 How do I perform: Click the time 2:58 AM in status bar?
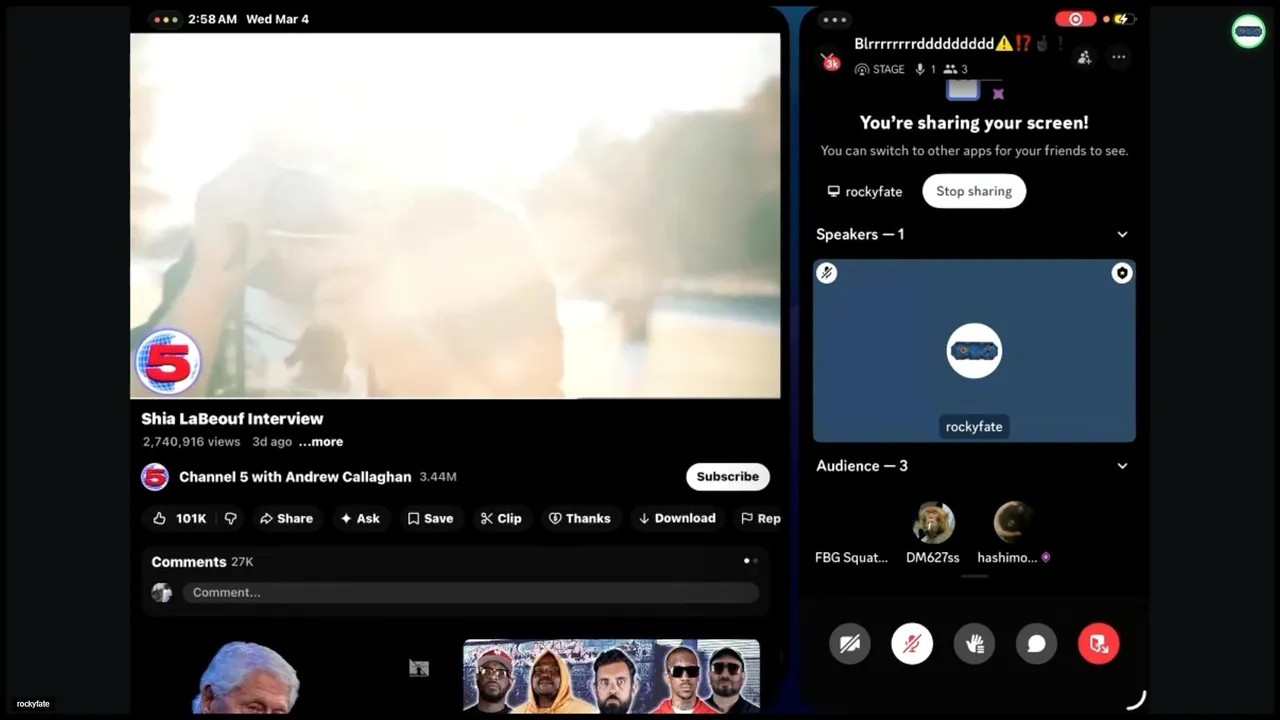(x=212, y=19)
